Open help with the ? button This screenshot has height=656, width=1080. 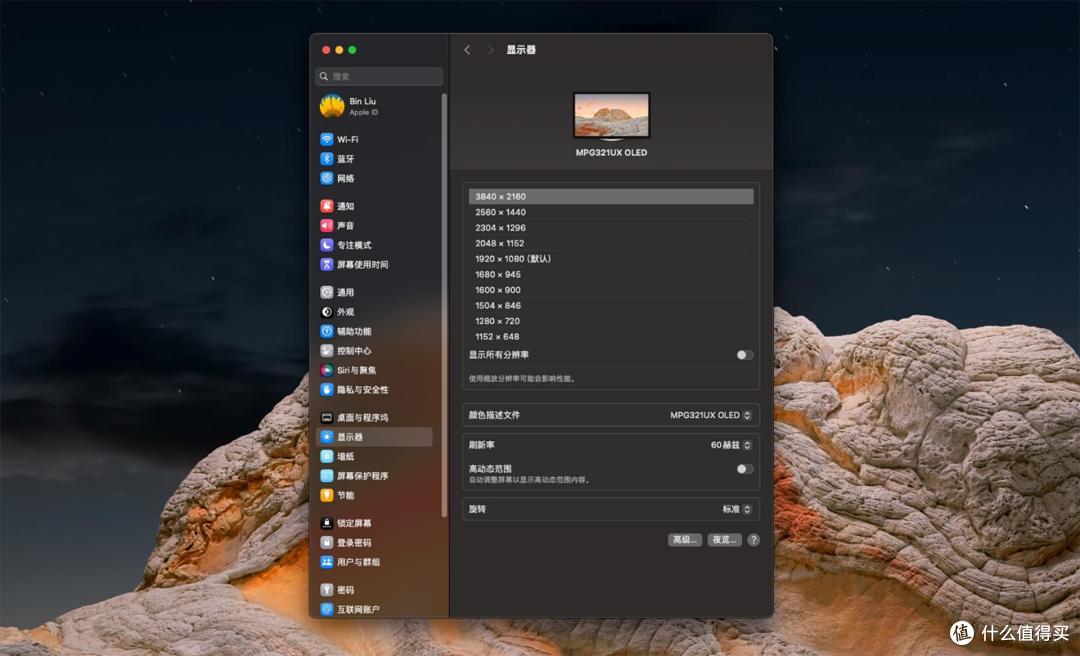(754, 540)
